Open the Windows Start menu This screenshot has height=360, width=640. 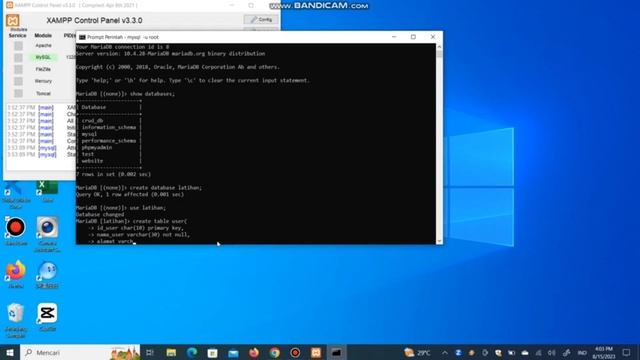pyautogui.click(x=10, y=352)
